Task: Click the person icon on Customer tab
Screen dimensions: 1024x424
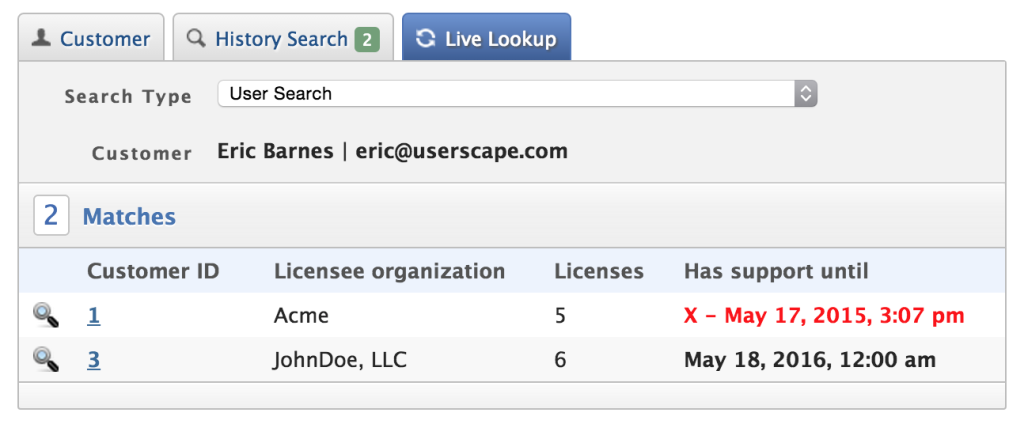Action: (x=41, y=39)
